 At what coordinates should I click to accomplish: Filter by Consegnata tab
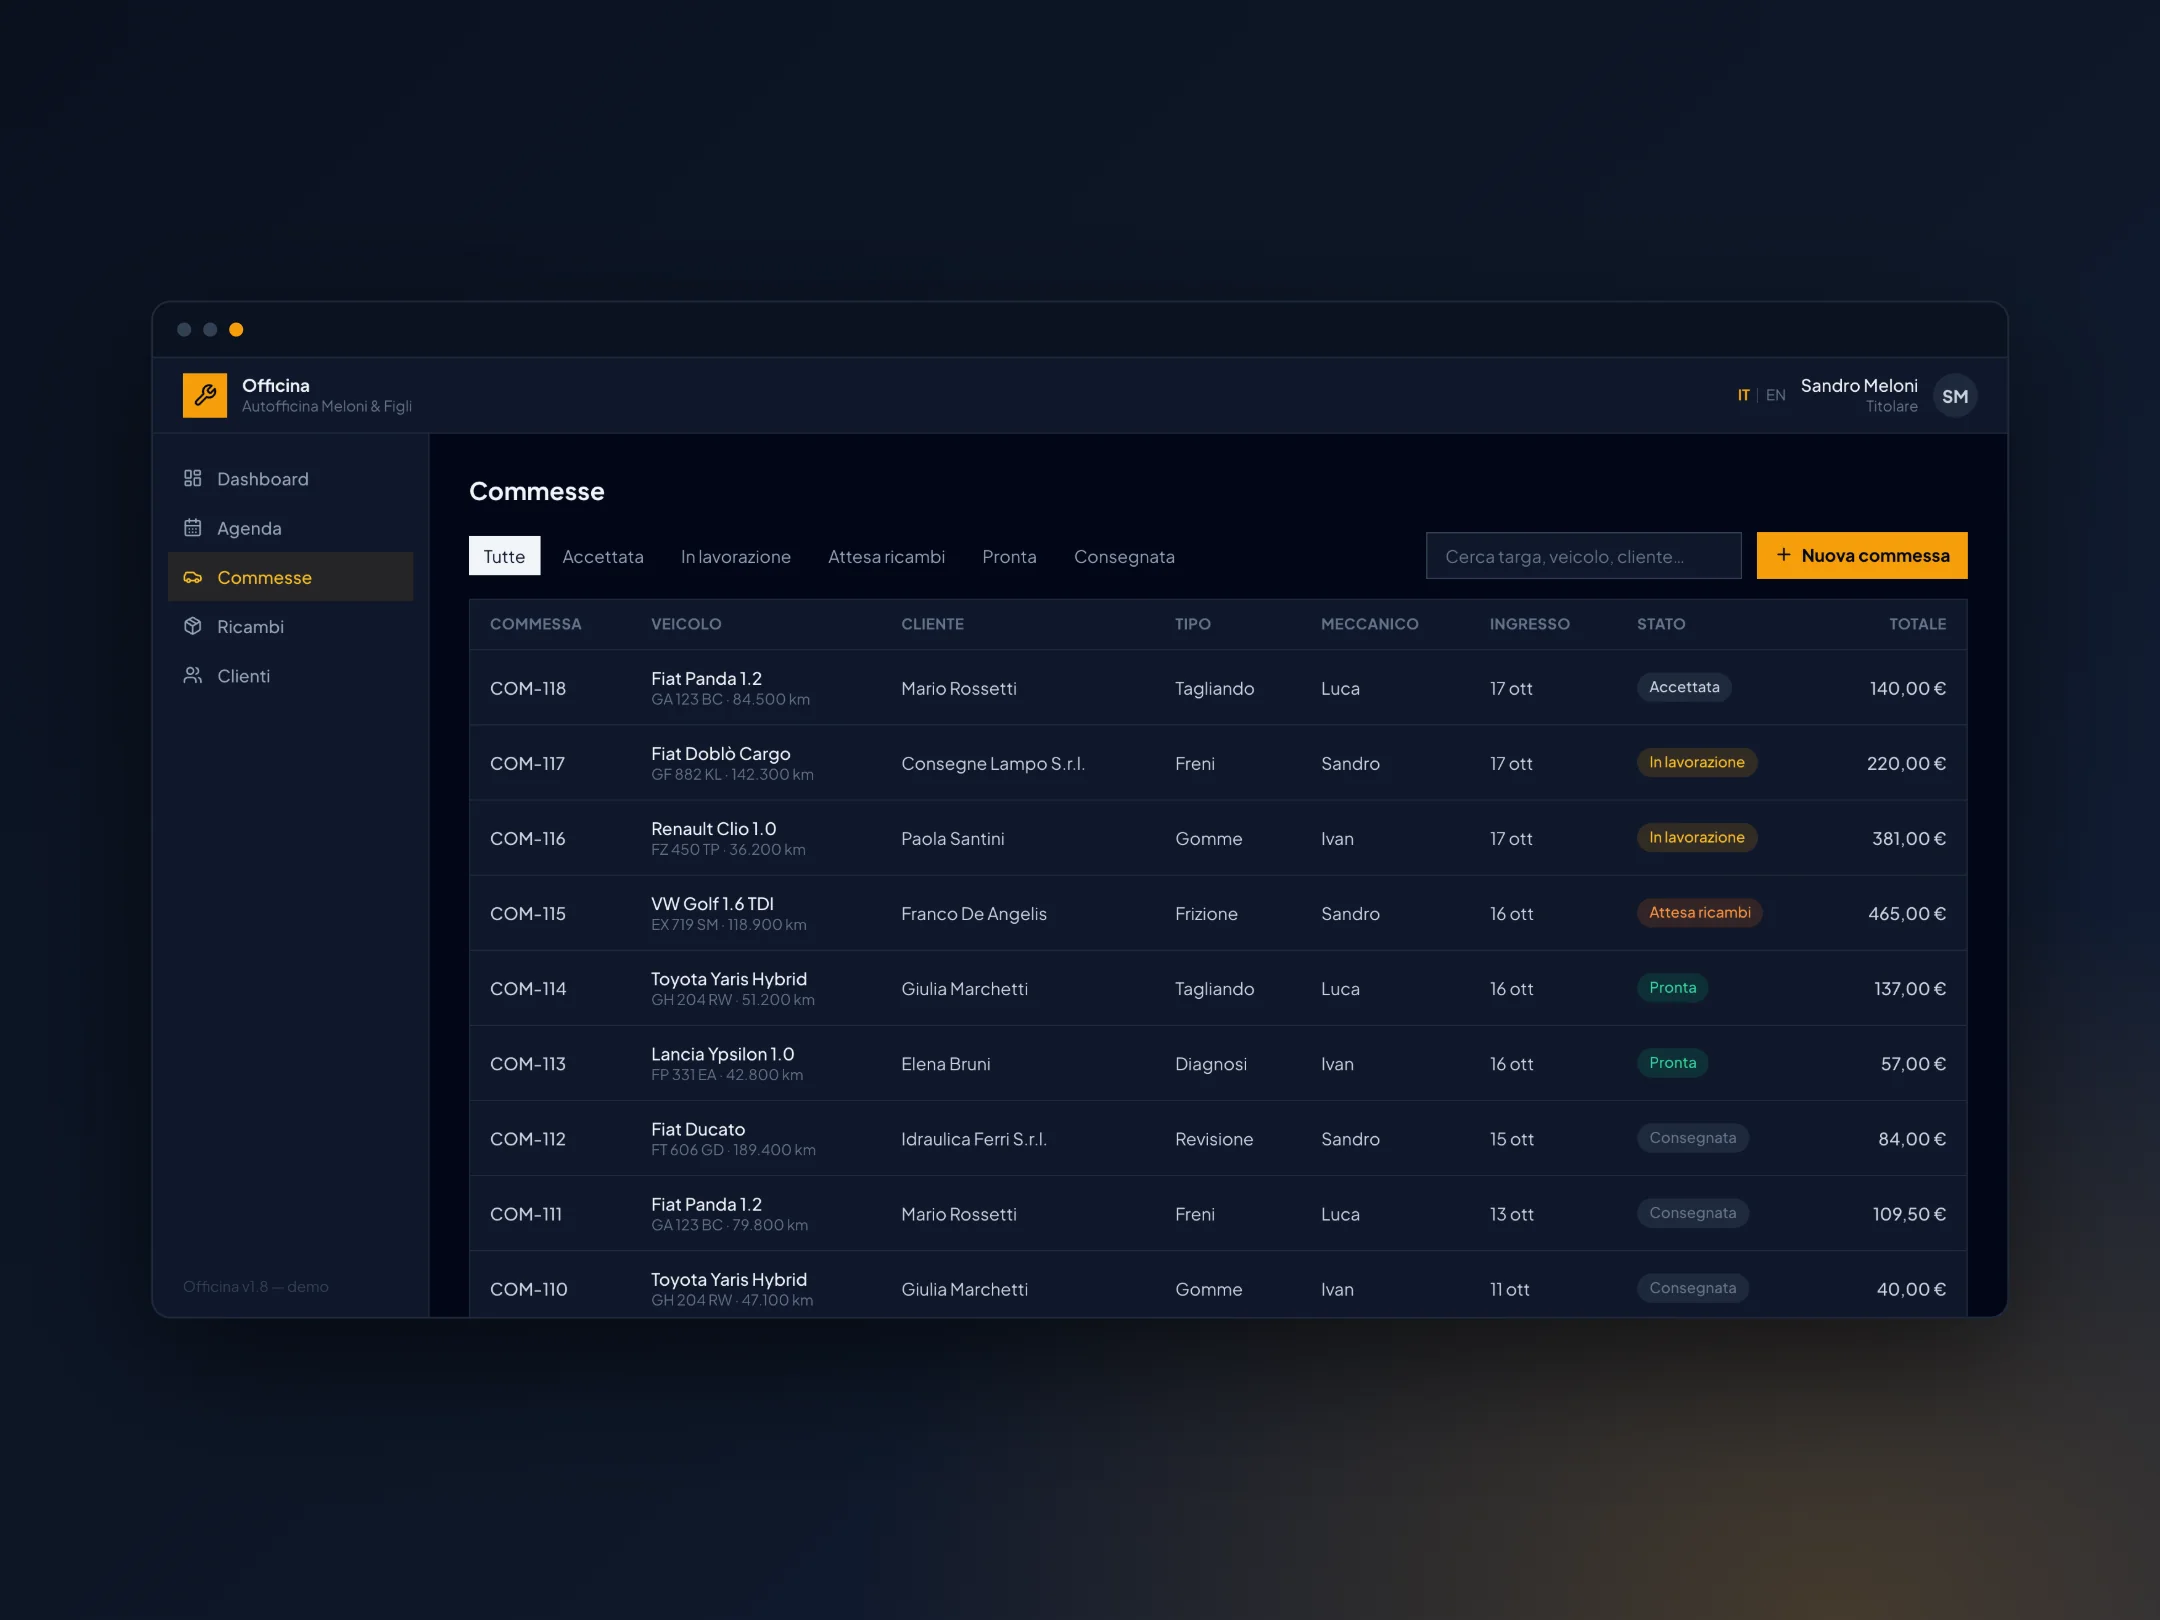[x=1124, y=556]
